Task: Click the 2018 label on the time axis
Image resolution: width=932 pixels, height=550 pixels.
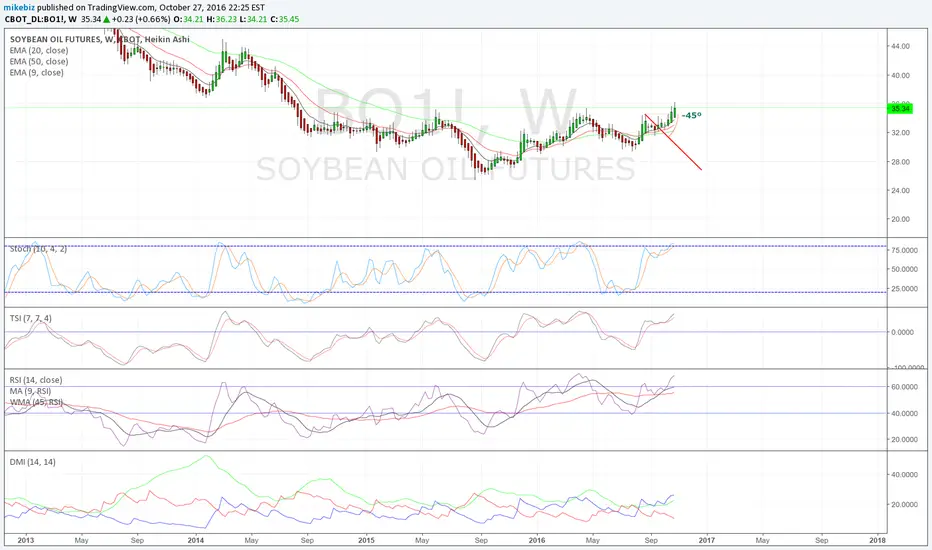Action: (x=877, y=540)
